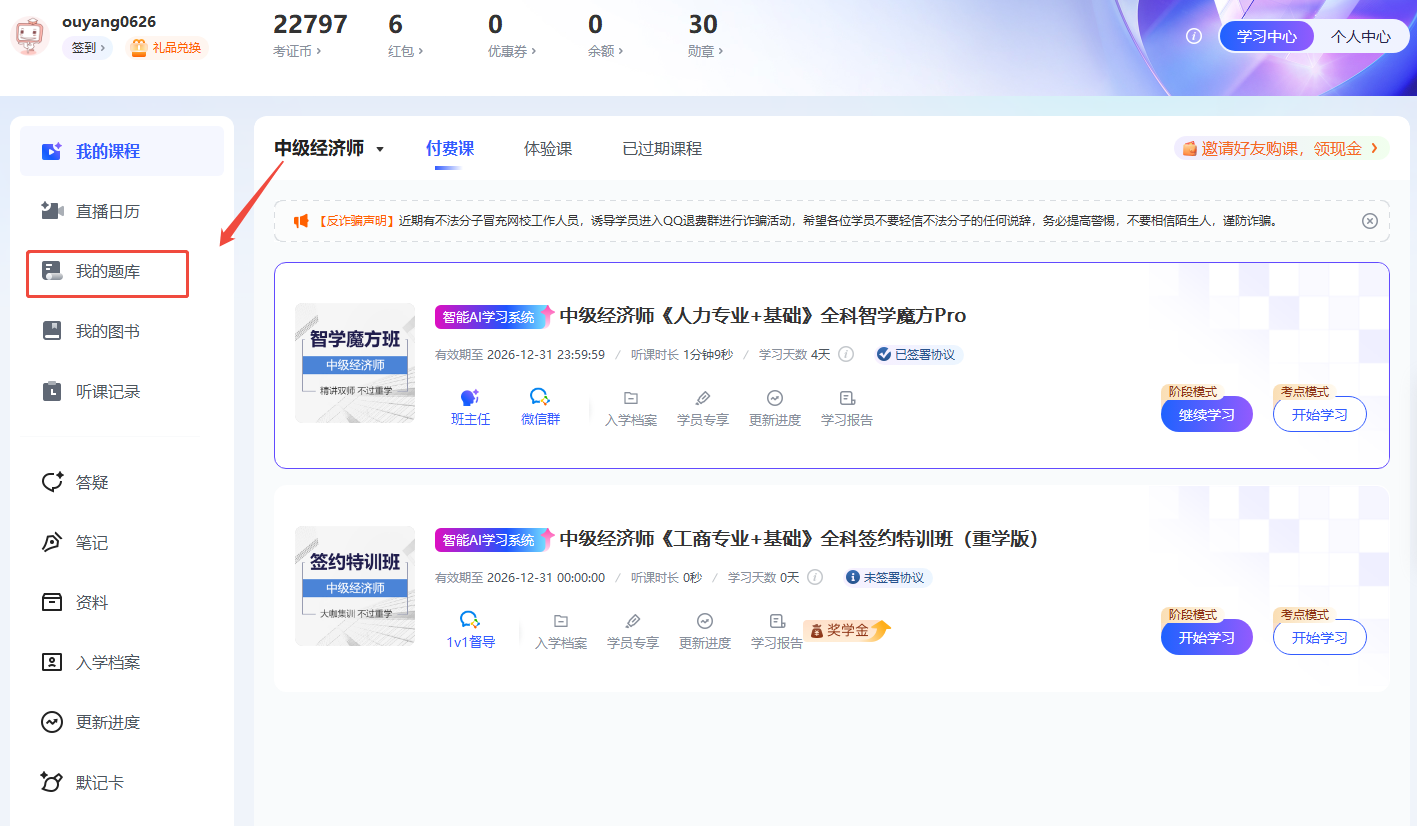Open 入学档案 icon in first course card
Image resolution: width=1417 pixels, height=826 pixels.
(x=630, y=398)
